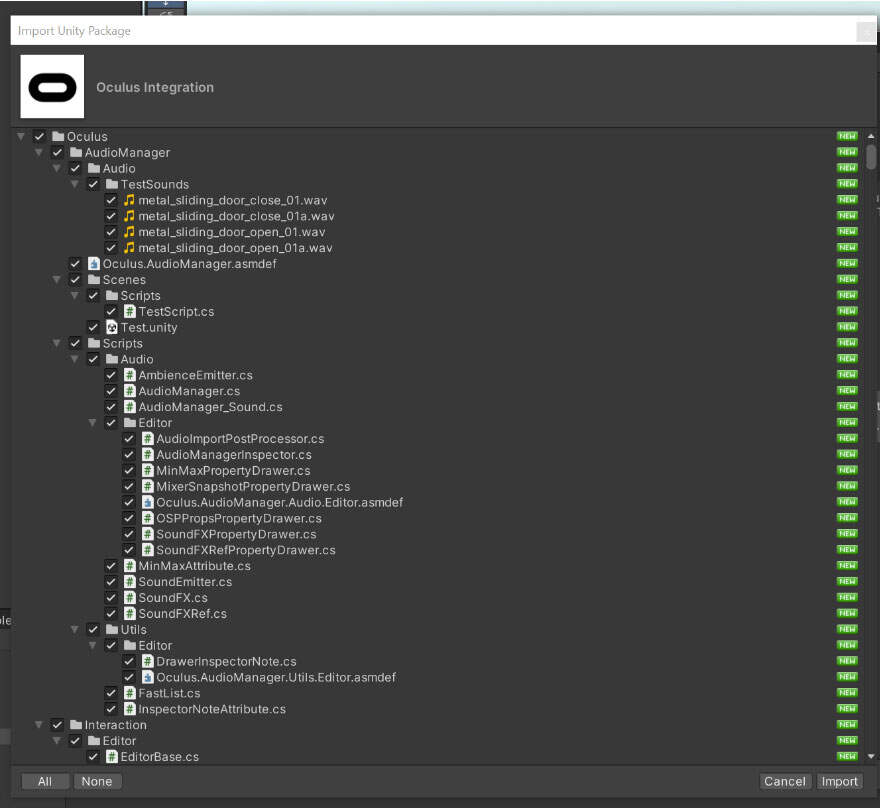Image resolution: width=880 pixels, height=808 pixels.
Task: Click the TestSounds folder icon
Action: point(111,184)
